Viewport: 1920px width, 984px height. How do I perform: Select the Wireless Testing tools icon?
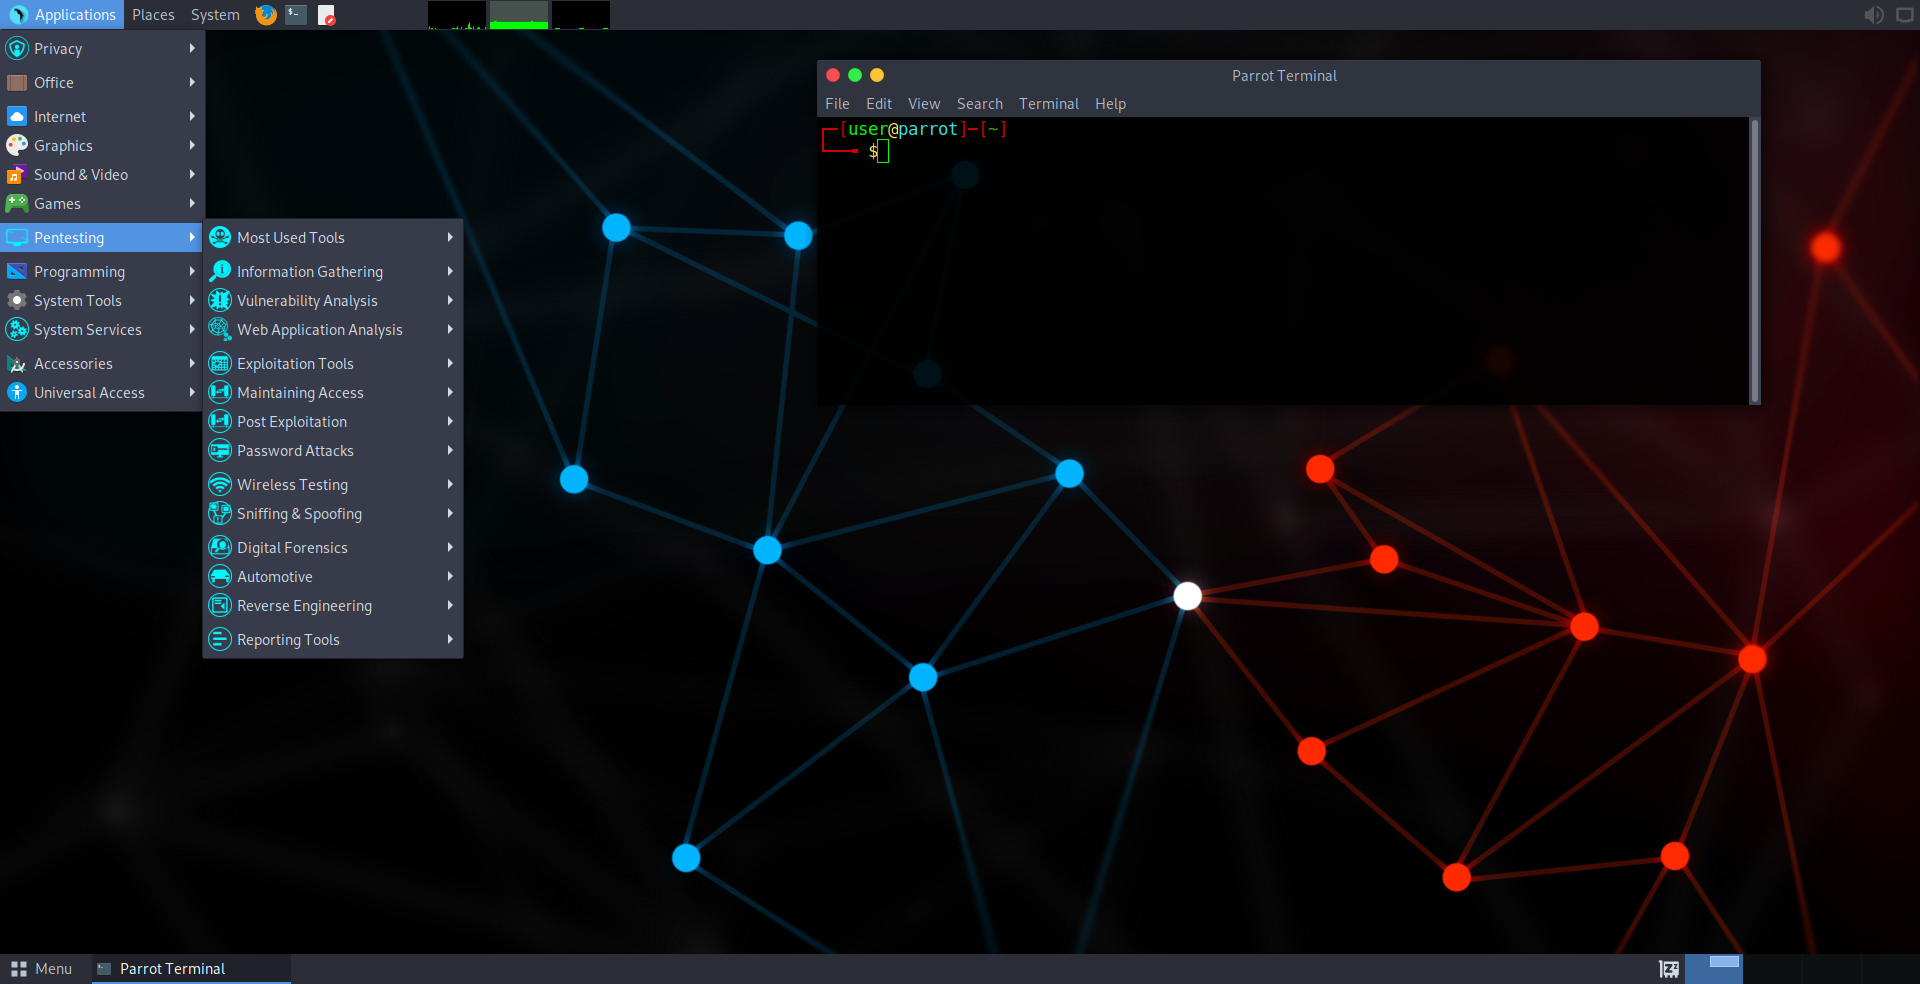pyautogui.click(x=220, y=484)
